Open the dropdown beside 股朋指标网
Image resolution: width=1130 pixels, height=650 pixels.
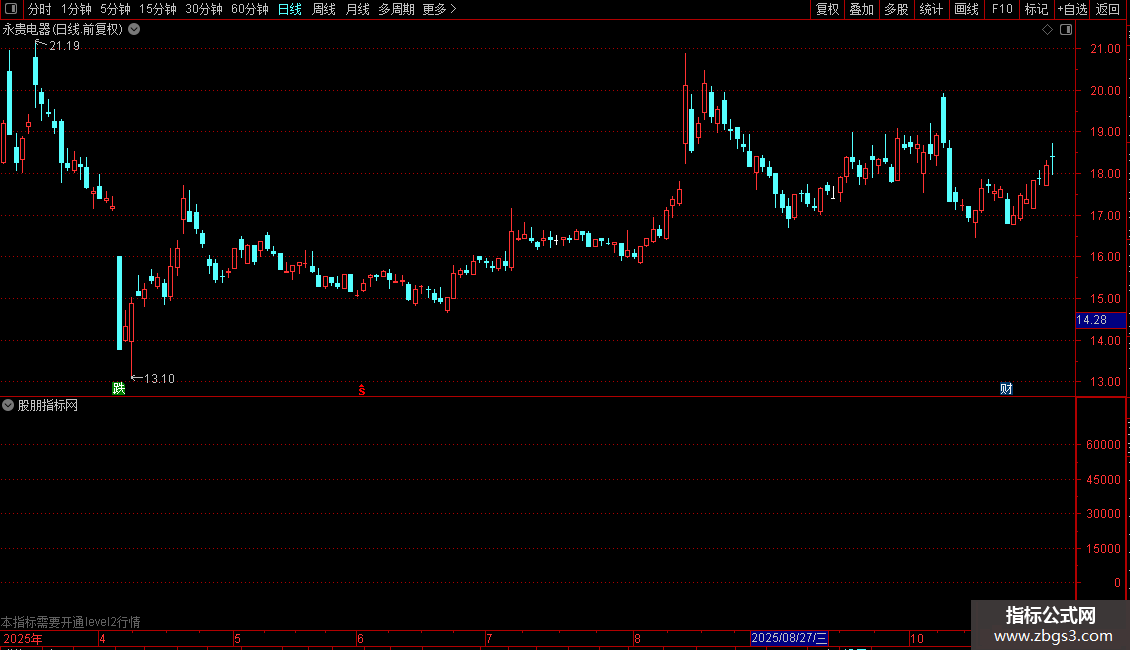point(8,406)
